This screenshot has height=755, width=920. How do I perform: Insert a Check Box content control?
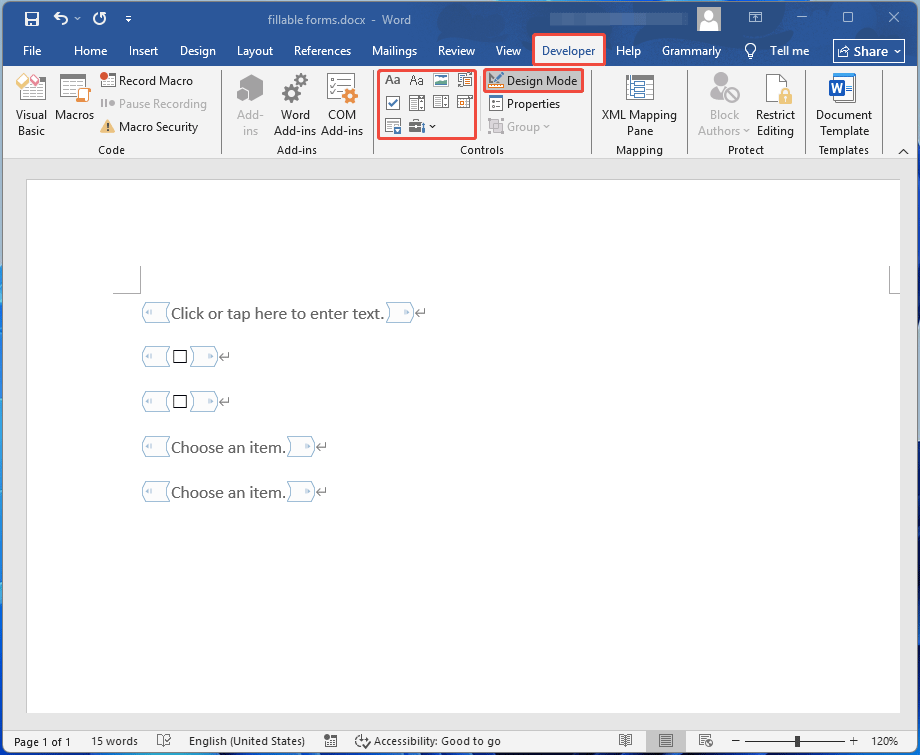point(393,102)
